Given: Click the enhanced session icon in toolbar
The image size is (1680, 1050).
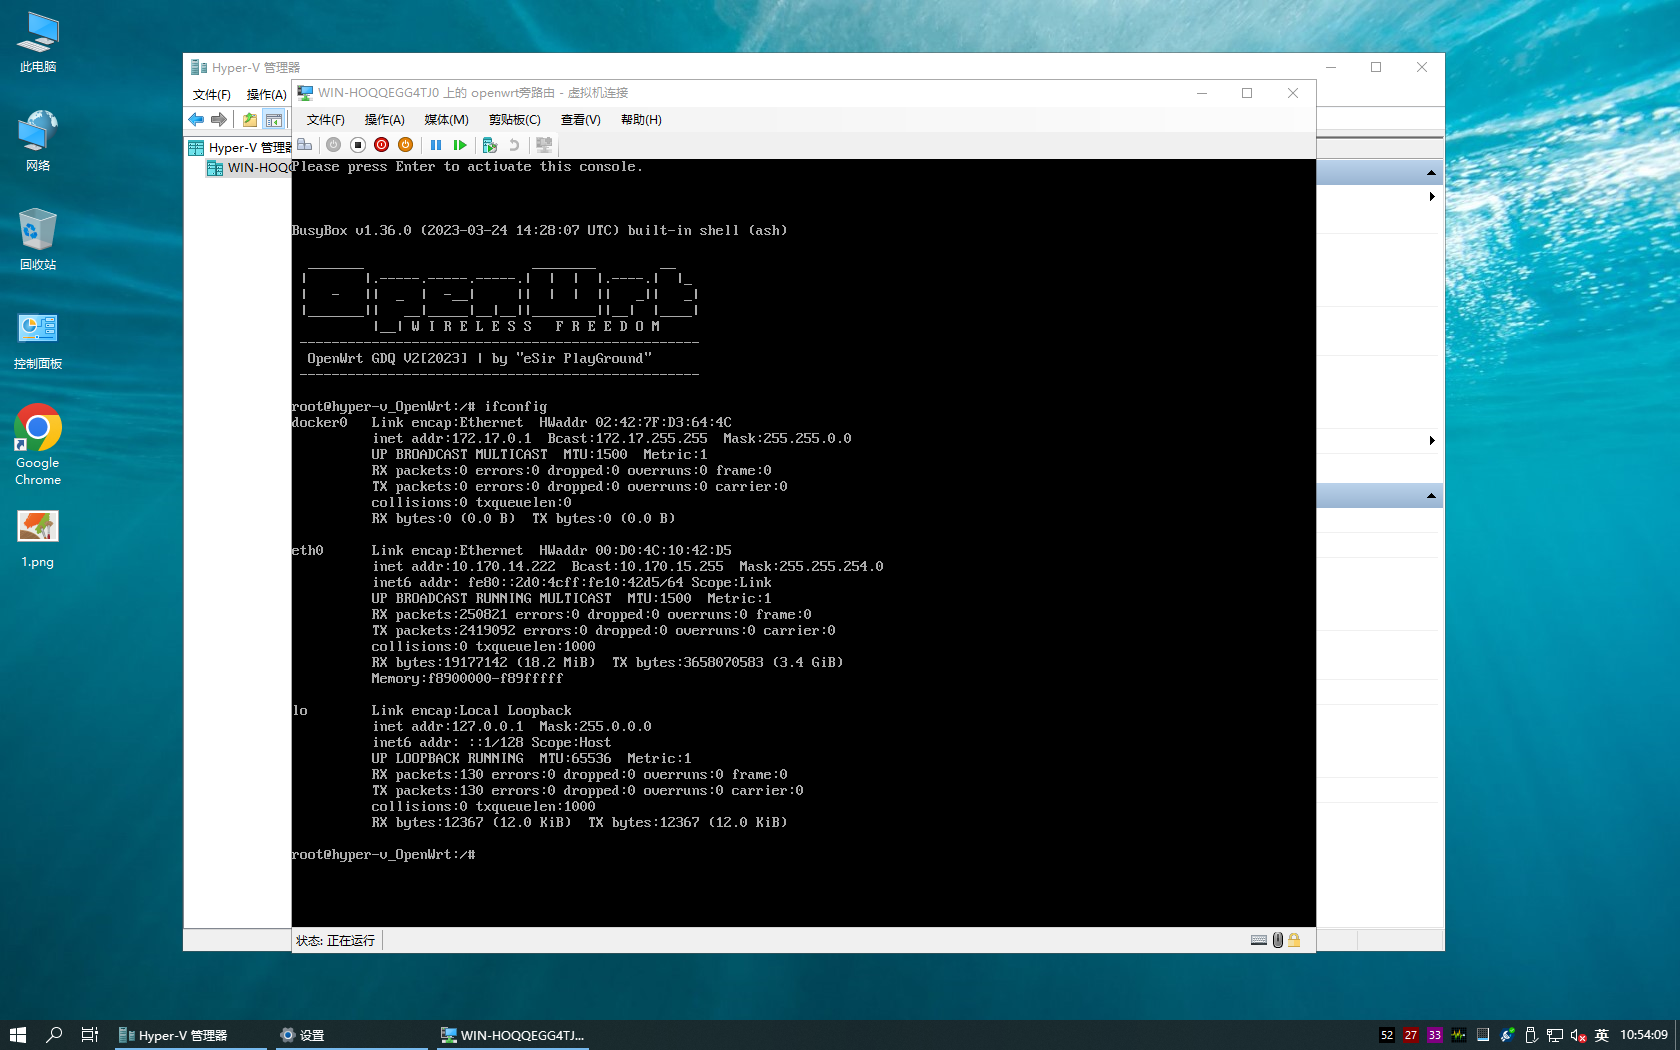Looking at the screenshot, I should click(544, 145).
